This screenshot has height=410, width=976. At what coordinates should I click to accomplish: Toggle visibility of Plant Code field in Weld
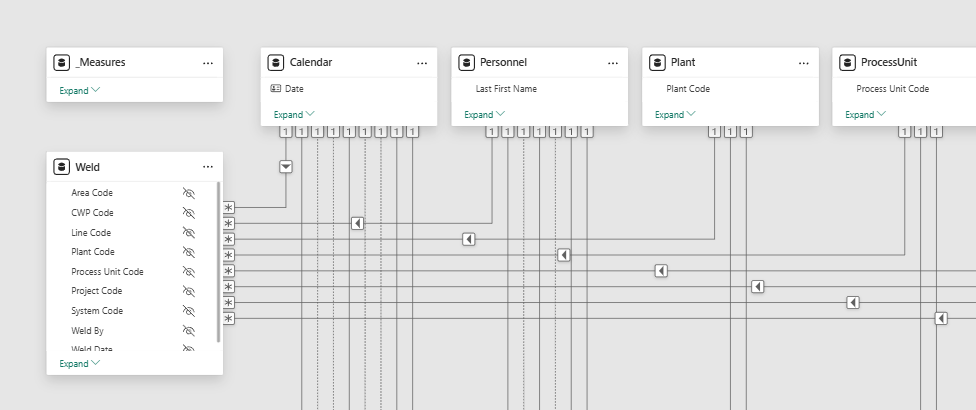tap(189, 252)
